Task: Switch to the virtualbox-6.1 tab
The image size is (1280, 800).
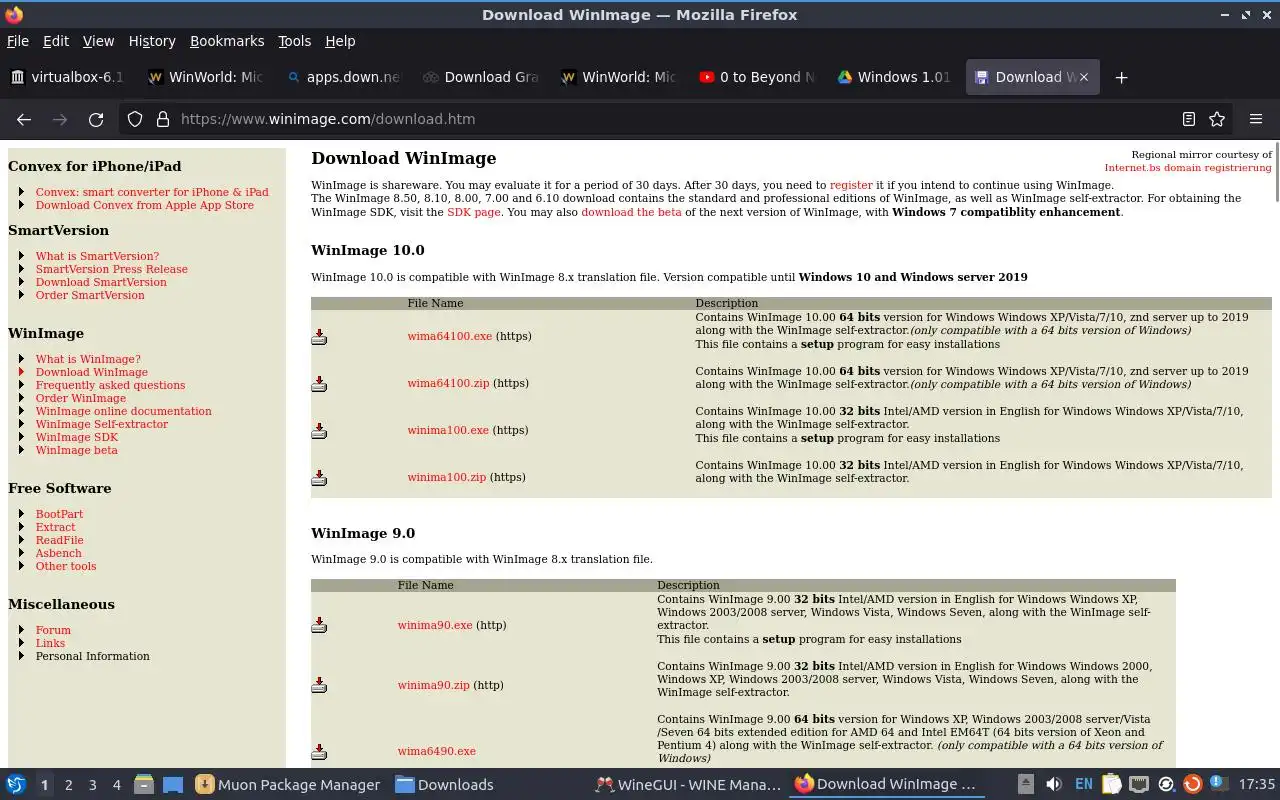Action: click(x=67, y=77)
